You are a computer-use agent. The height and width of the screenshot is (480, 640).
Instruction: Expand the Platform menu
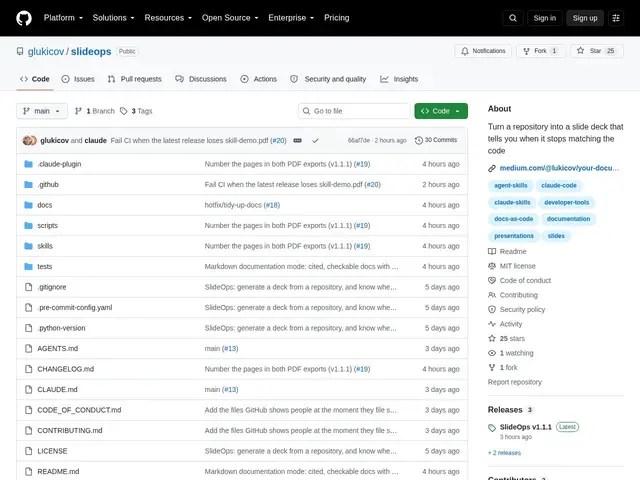(x=63, y=18)
